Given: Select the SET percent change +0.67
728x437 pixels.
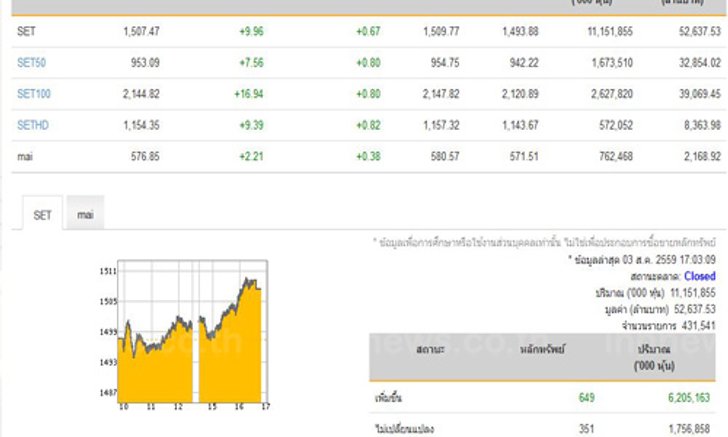Looking at the screenshot, I should tap(368, 31).
